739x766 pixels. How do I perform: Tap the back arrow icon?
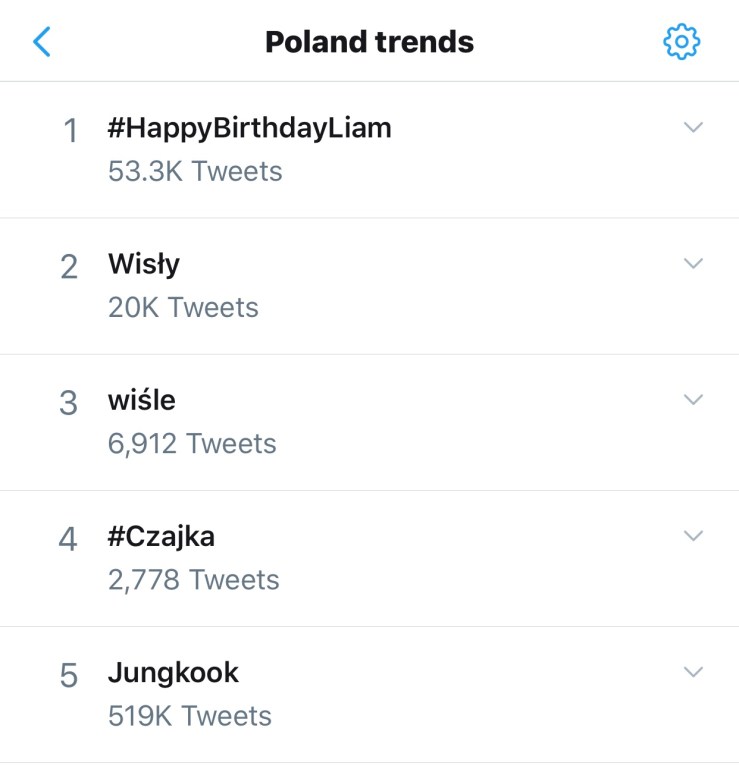(42, 42)
